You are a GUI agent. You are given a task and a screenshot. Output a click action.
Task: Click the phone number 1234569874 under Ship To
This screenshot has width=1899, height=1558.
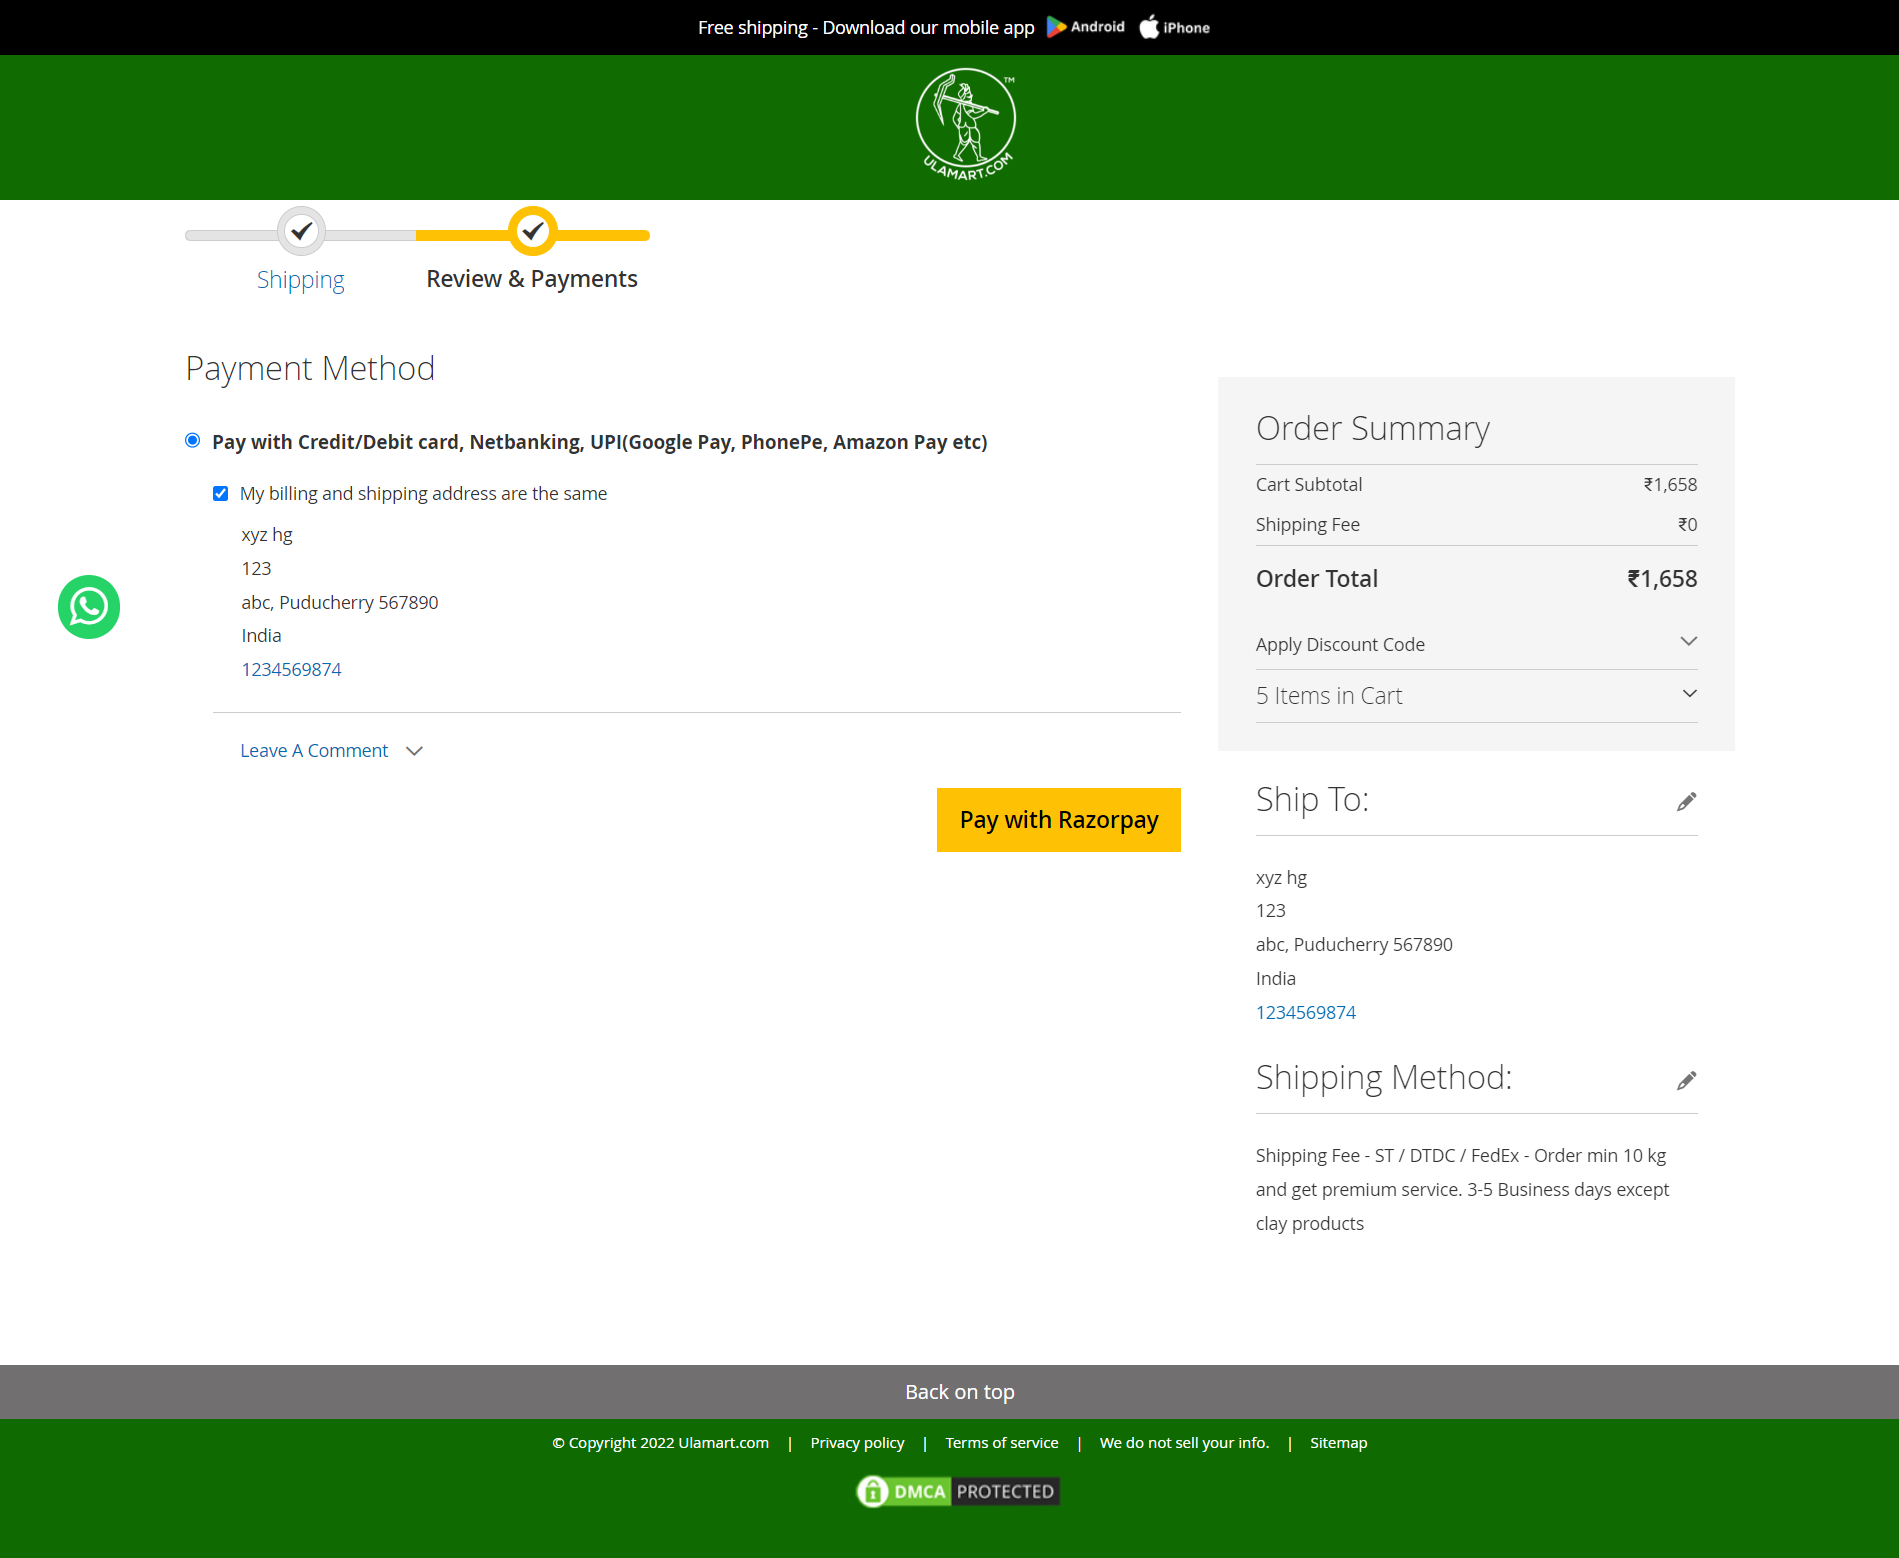tap(1305, 1012)
